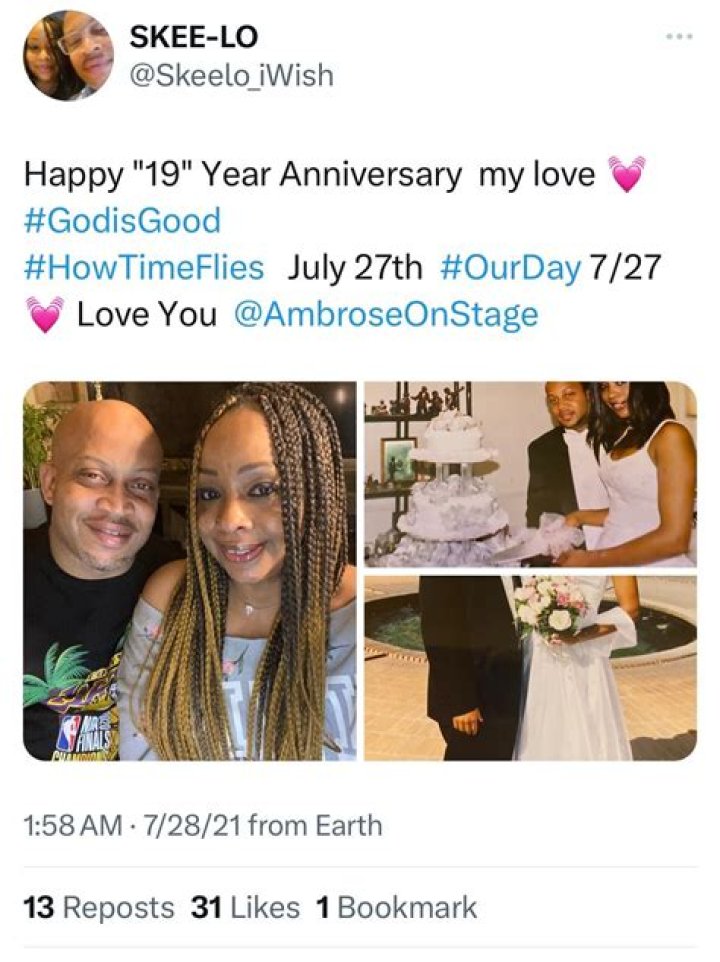Open the SKEE-LO profile avatar
Image resolution: width=720 pixels, height=962 pixels.
(68, 55)
